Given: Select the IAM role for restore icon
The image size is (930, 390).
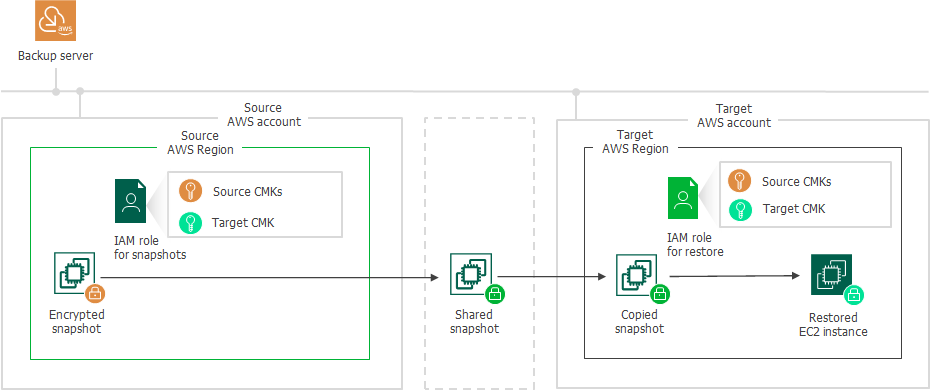Looking at the screenshot, I should [683, 198].
